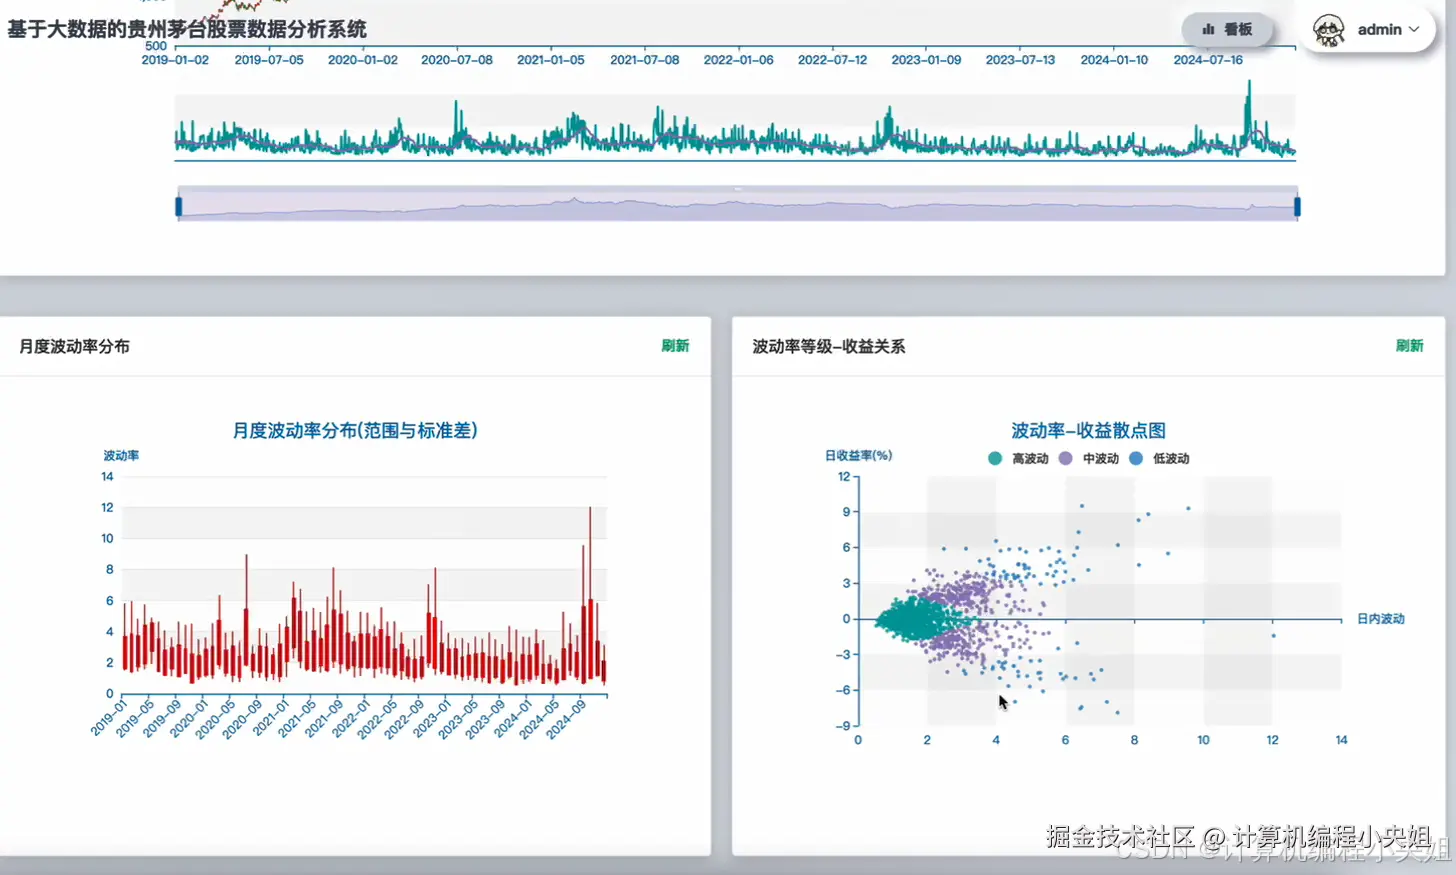This screenshot has height=875, width=1456.
Task: Click the 波动率 y-axis label
Action: tap(121, 455)
